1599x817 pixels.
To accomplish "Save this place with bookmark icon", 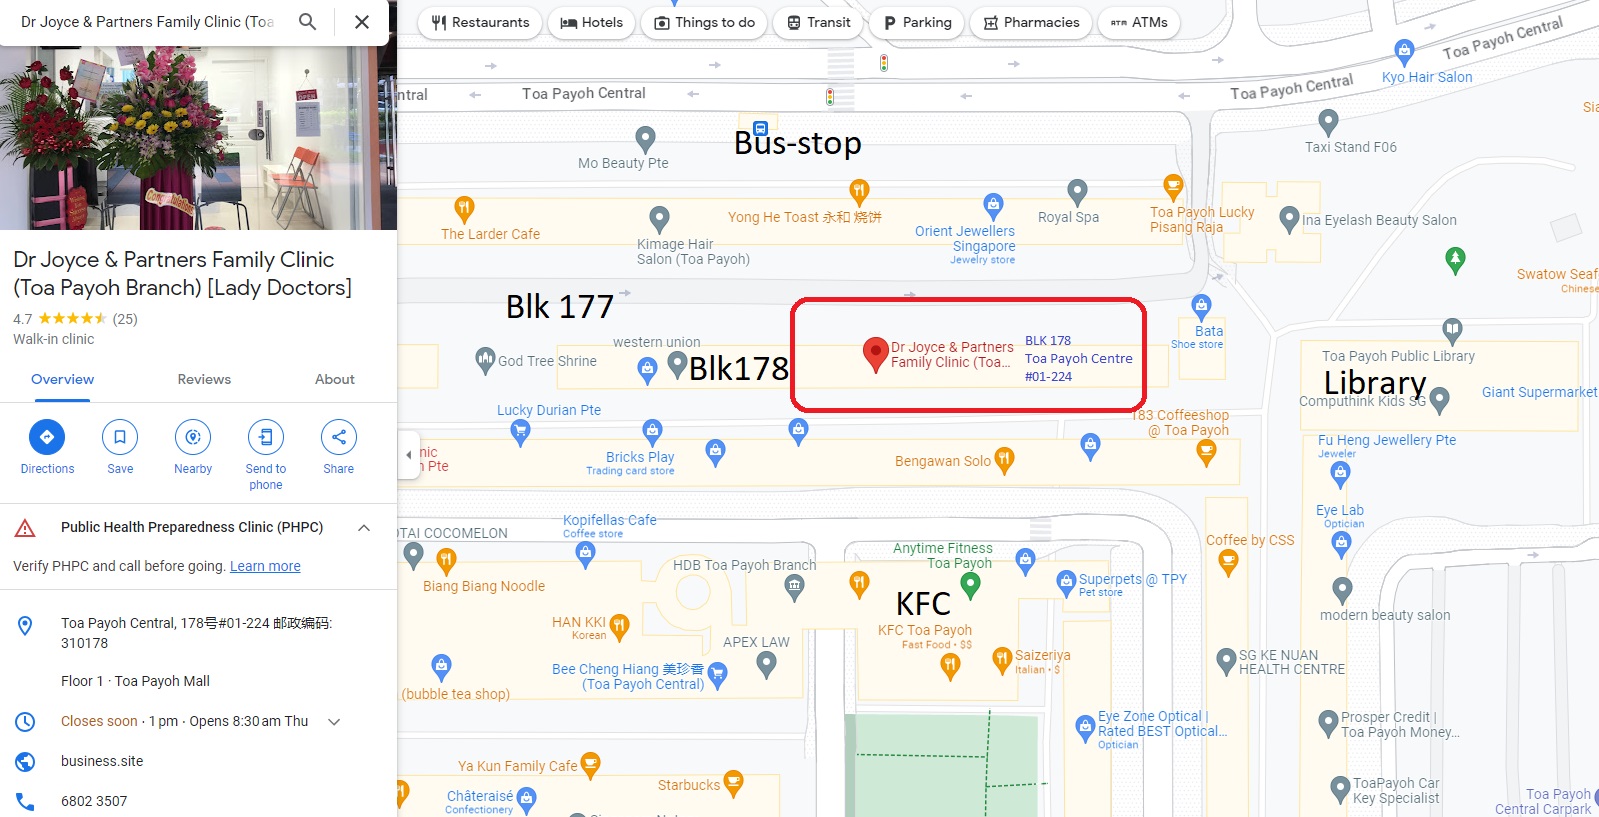I will pos(120,437).
